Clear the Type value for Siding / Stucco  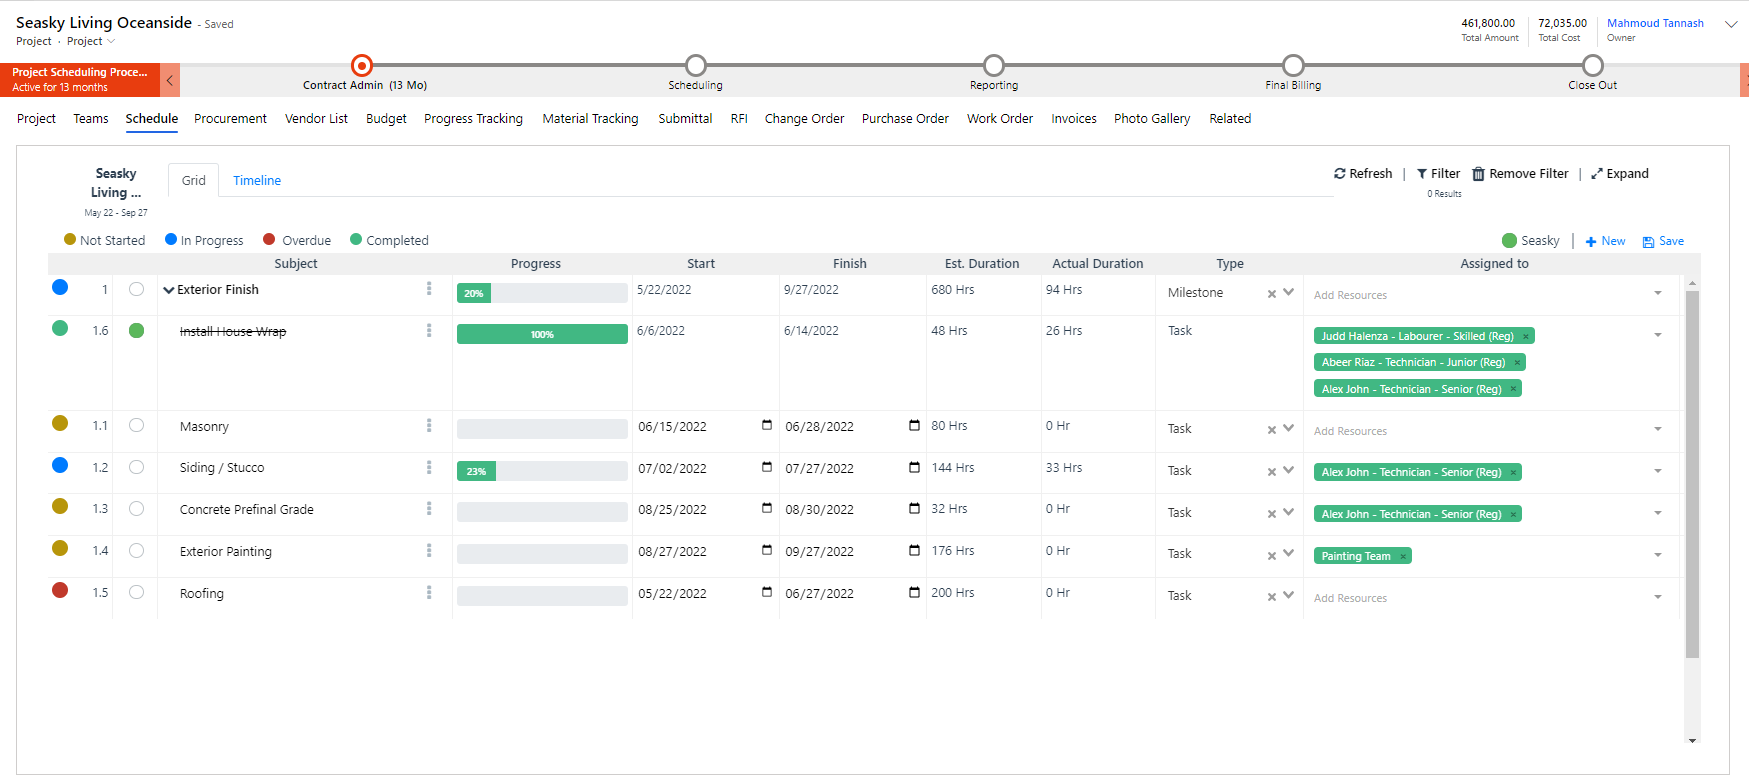[x=1272, y=472]
